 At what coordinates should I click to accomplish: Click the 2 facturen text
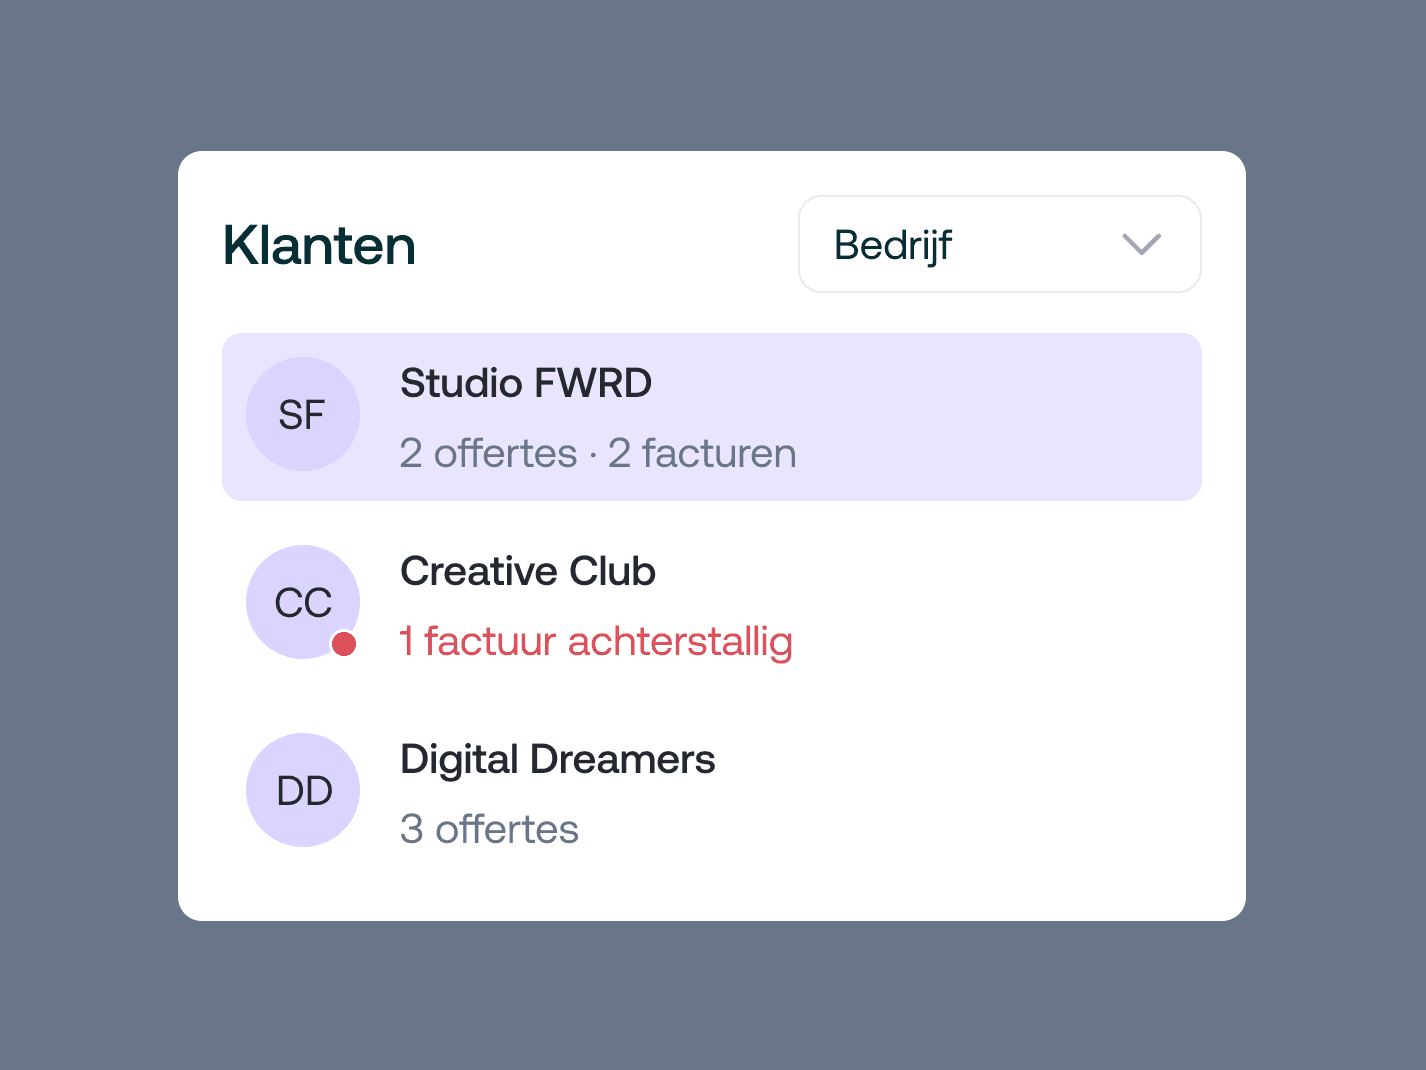click(702, 453)
